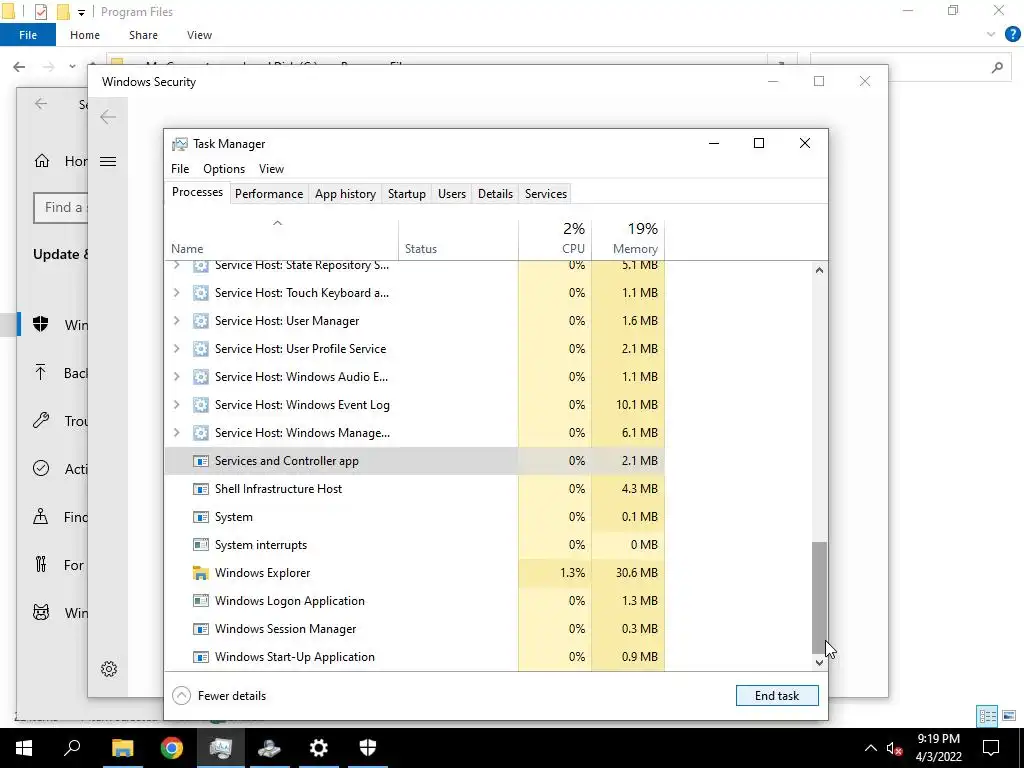The height and width of the screenshot is (768, 1024).
Task: Click the Troubleshoot wrench icon in Settings
Action: click(x=40, y=420)
